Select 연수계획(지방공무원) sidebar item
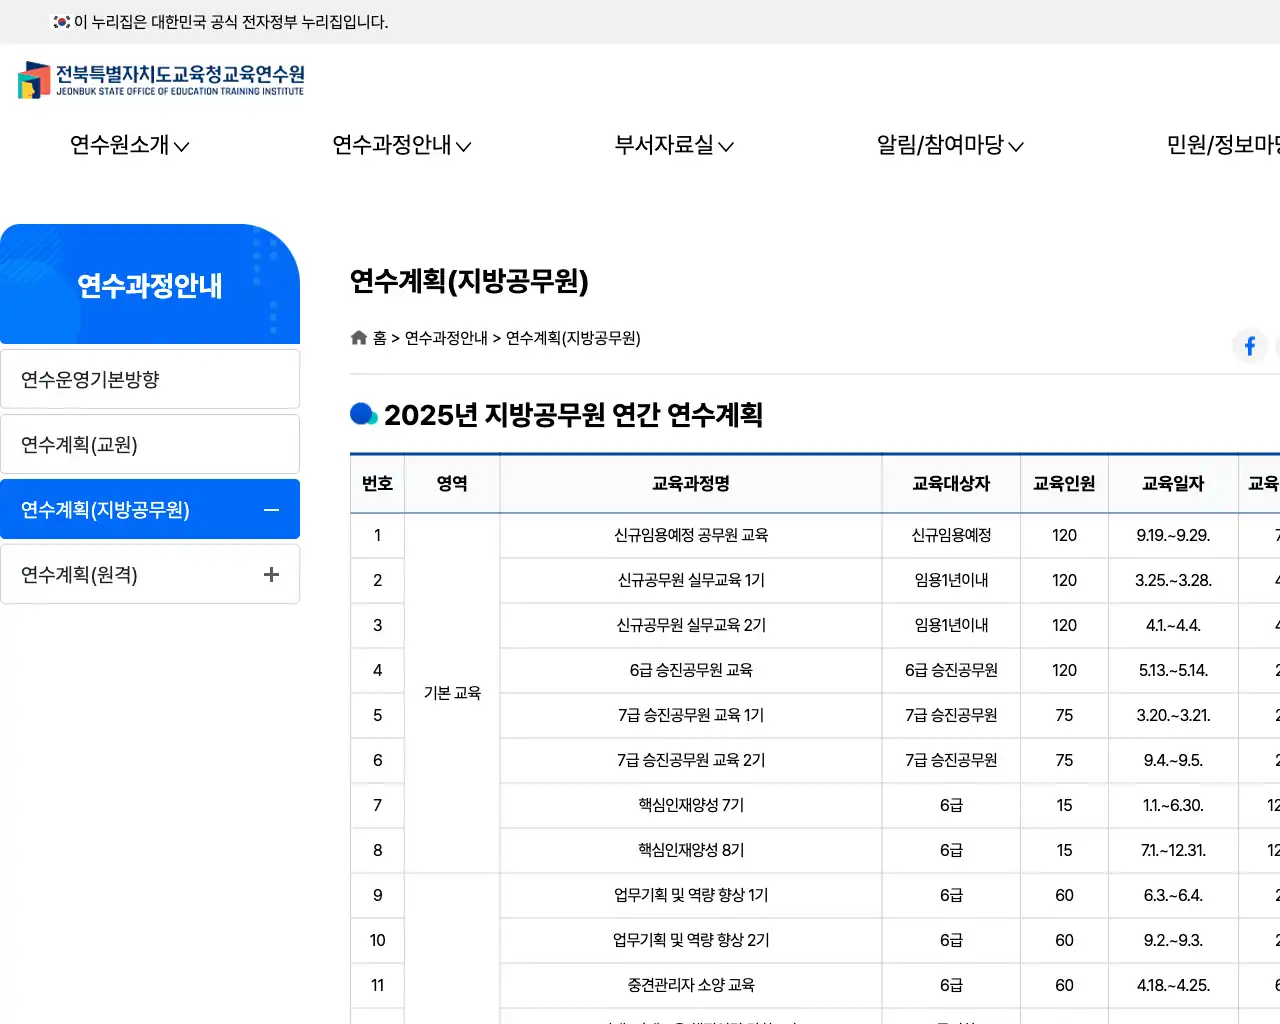Viewport: 1280px width, 1024px height. 150,509
